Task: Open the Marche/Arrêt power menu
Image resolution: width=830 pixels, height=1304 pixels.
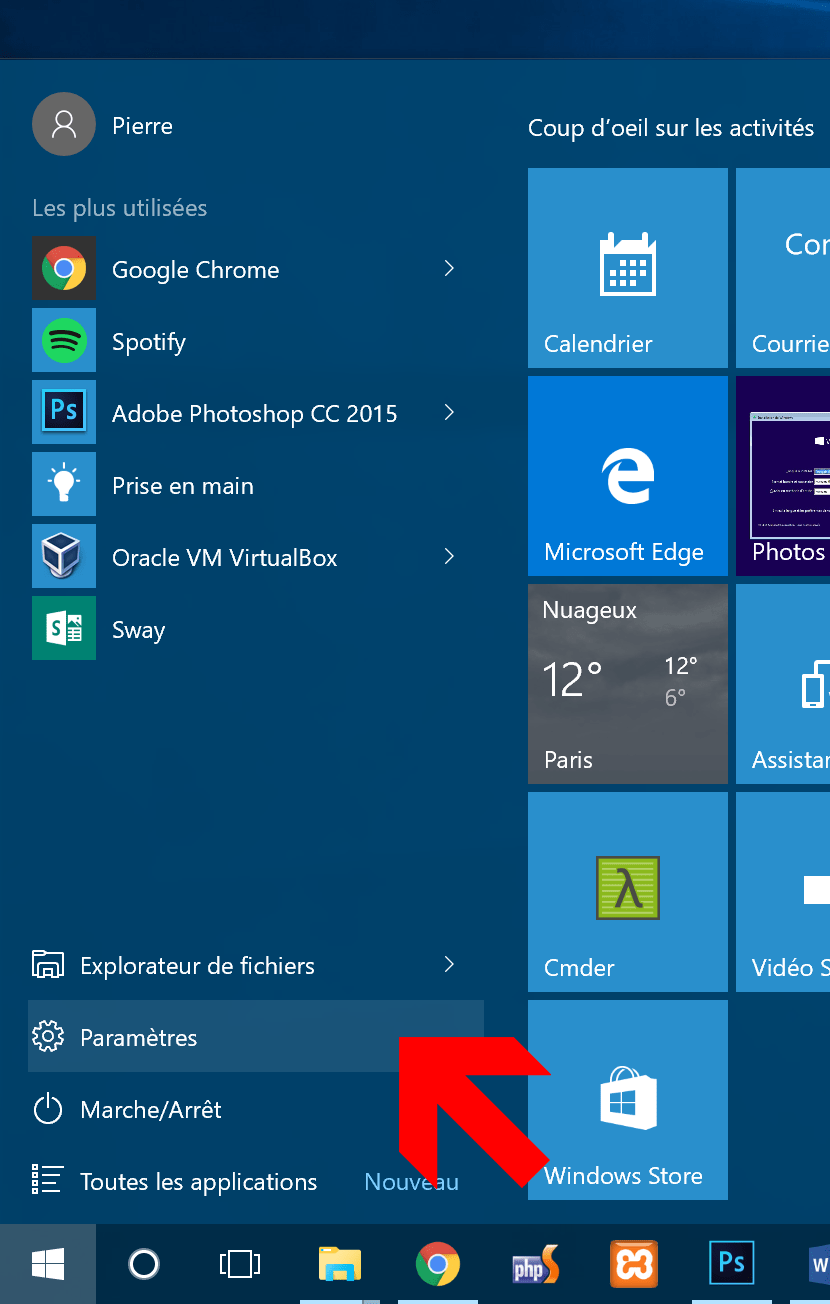Action: click(255, 1109)
